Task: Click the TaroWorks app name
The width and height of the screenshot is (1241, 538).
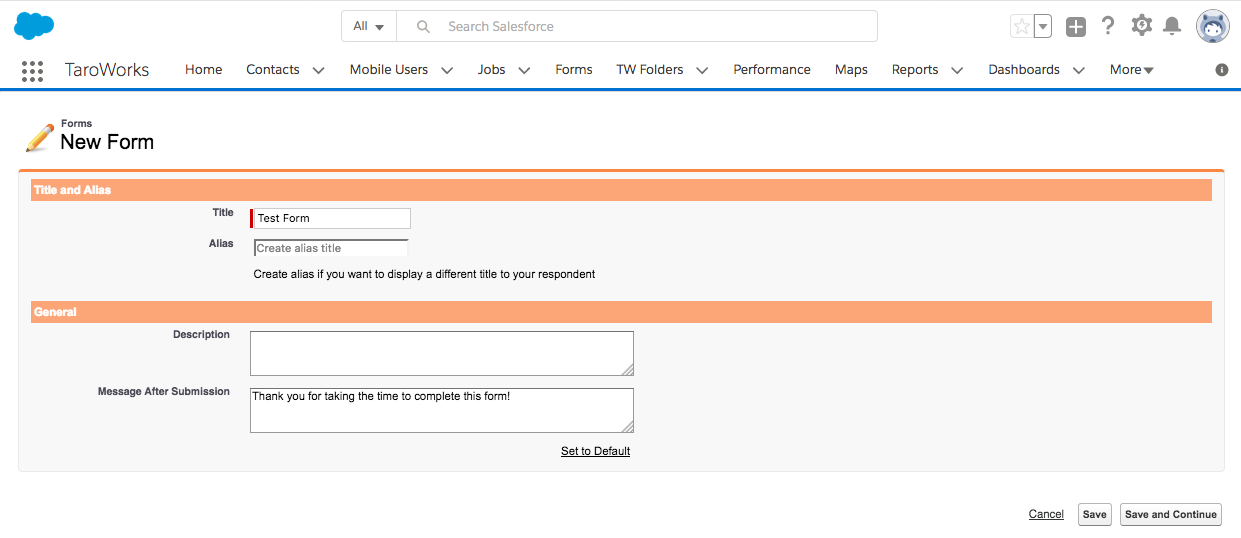Action: click(x=107, y=70)
